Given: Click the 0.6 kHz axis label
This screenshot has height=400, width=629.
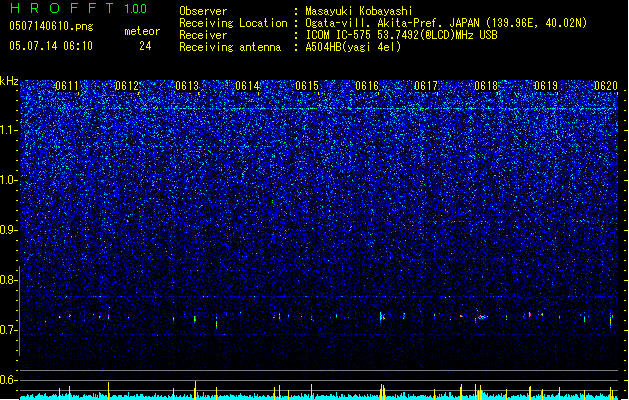Looking at the screenshot, I should [9, 380].
